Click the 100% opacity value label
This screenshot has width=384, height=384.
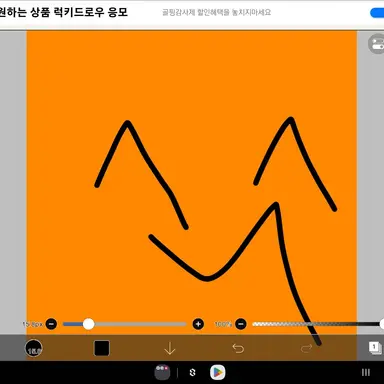[x=223, y=324]
